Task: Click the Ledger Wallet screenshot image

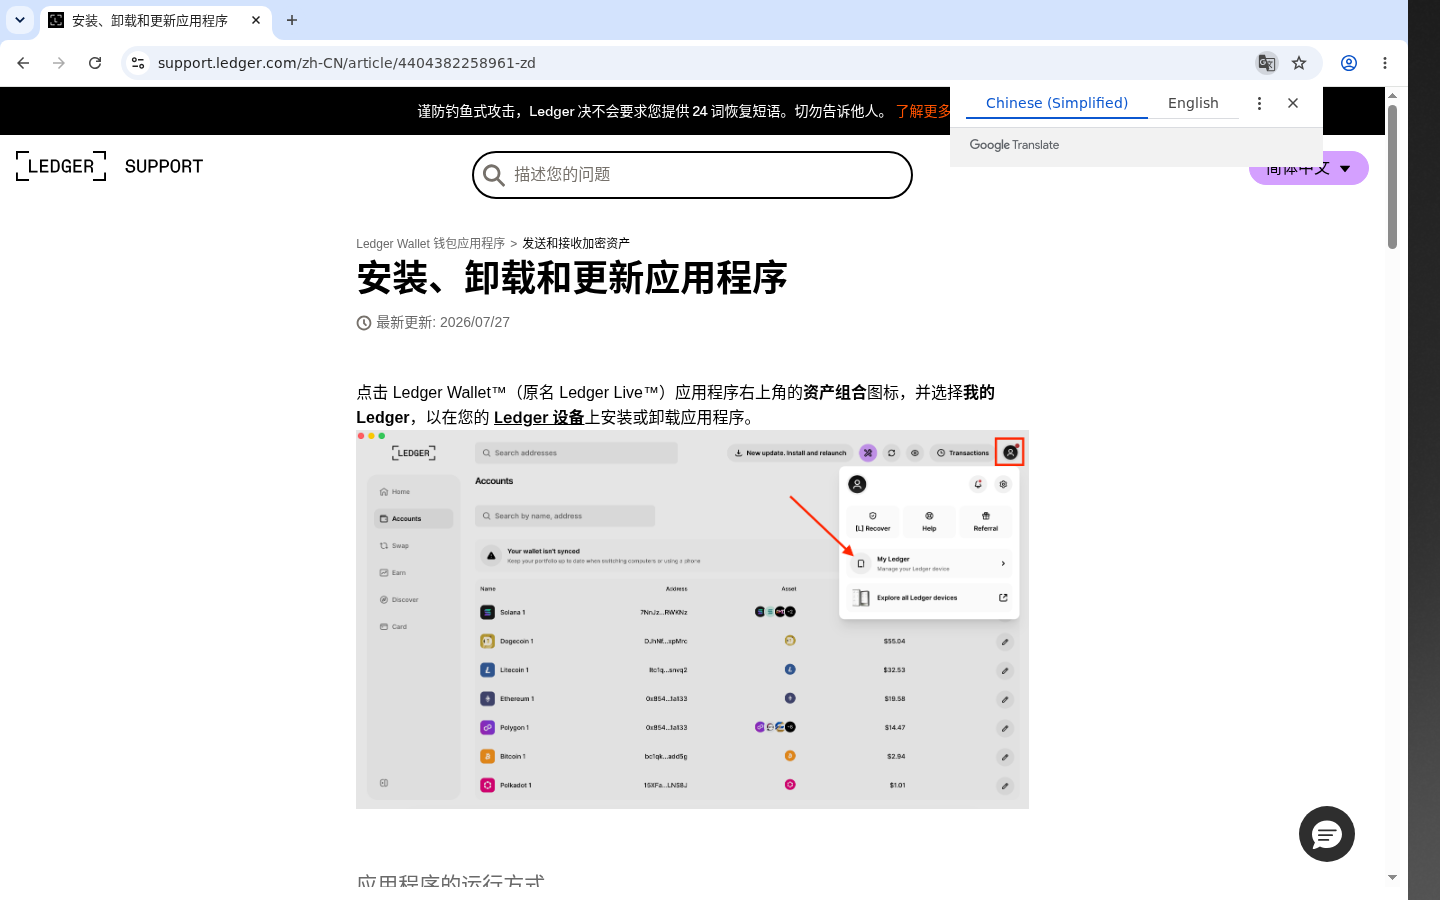Action: tap(692, 620)
